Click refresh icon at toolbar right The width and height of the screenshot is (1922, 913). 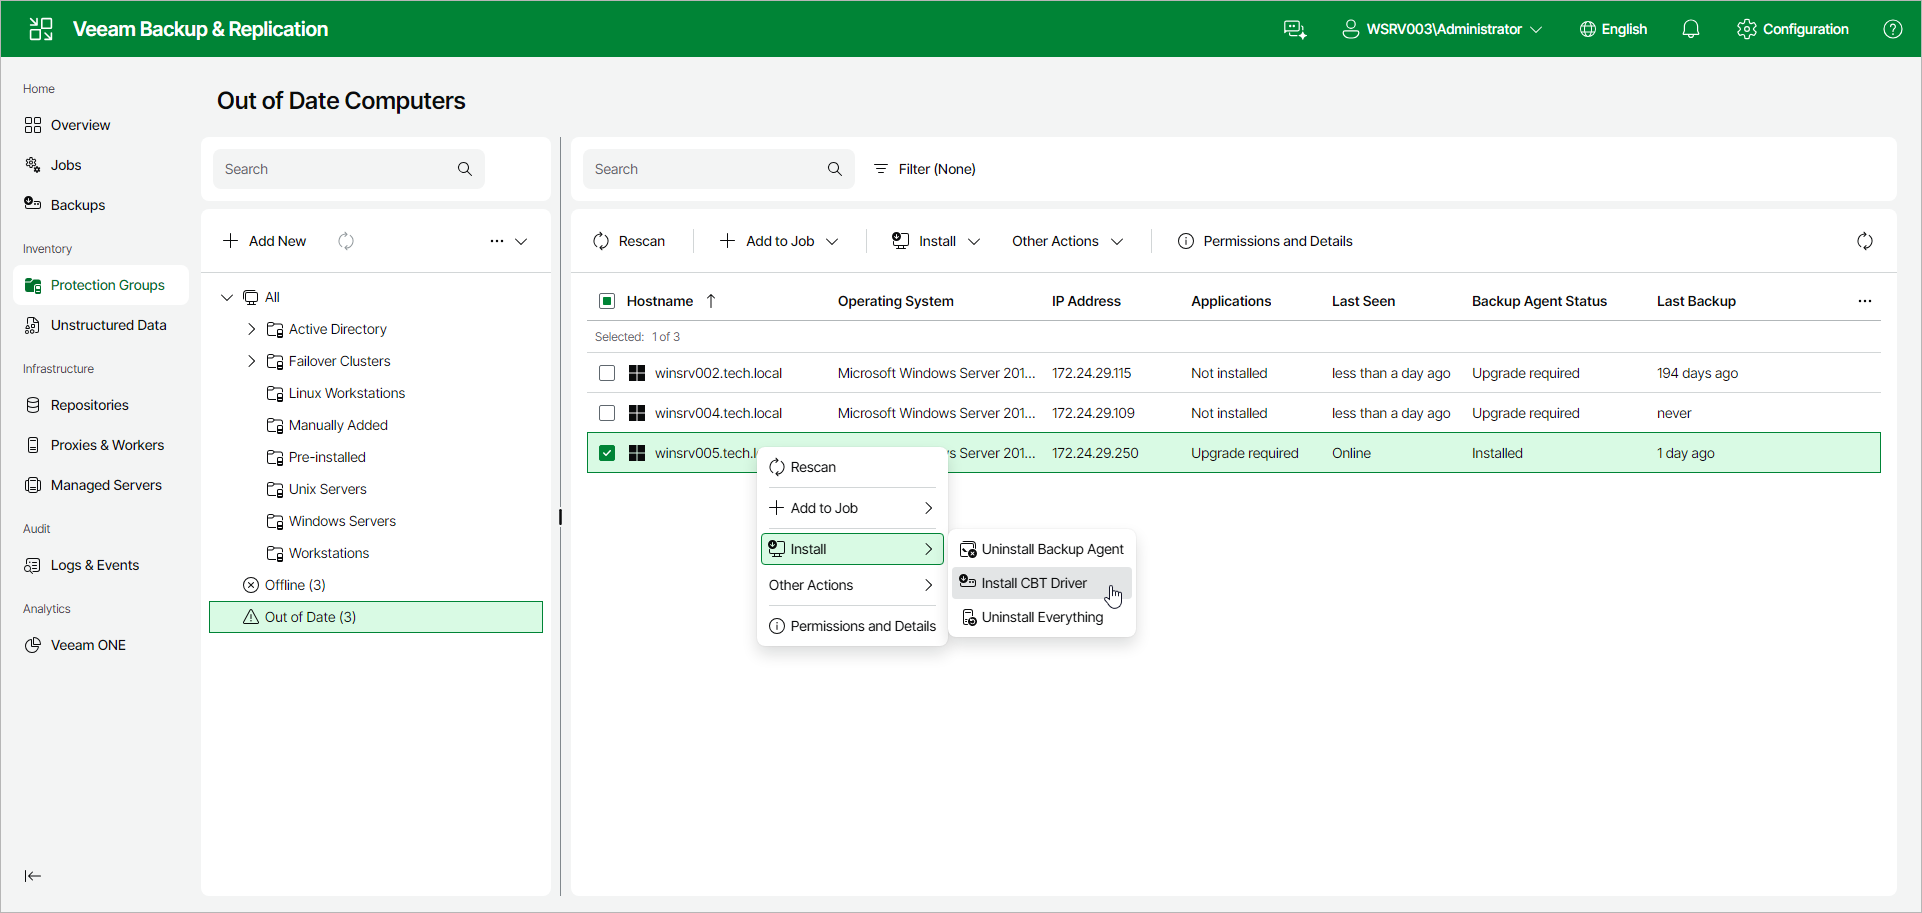(1865, 241)
